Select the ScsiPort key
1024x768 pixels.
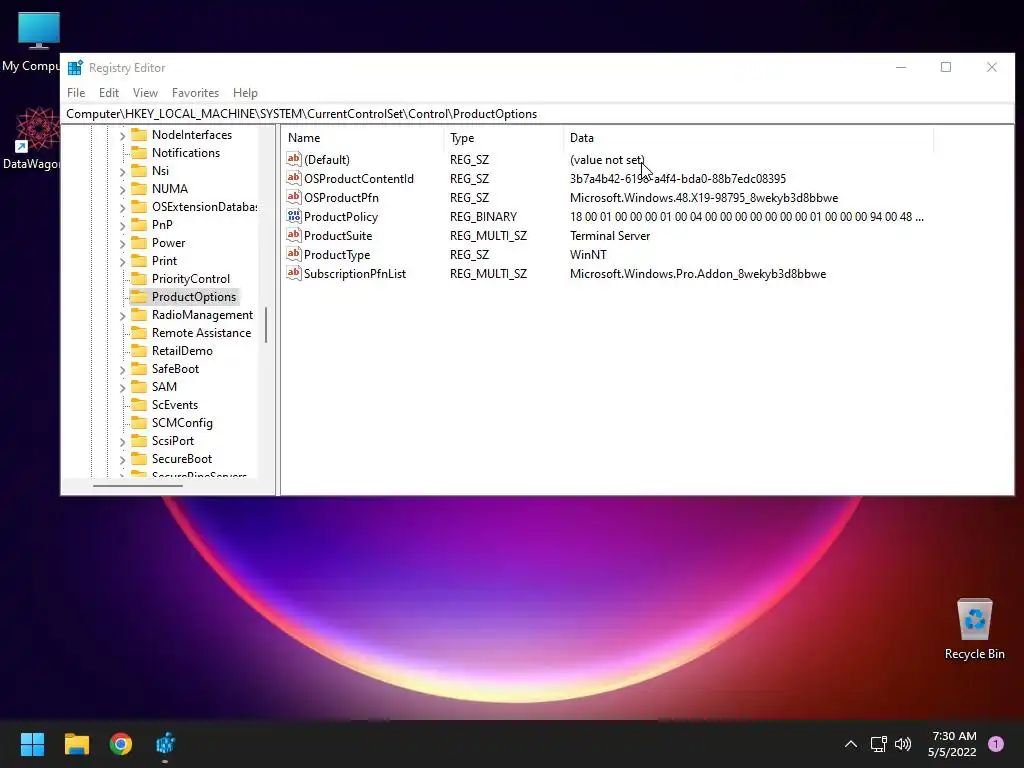[172, 441]
